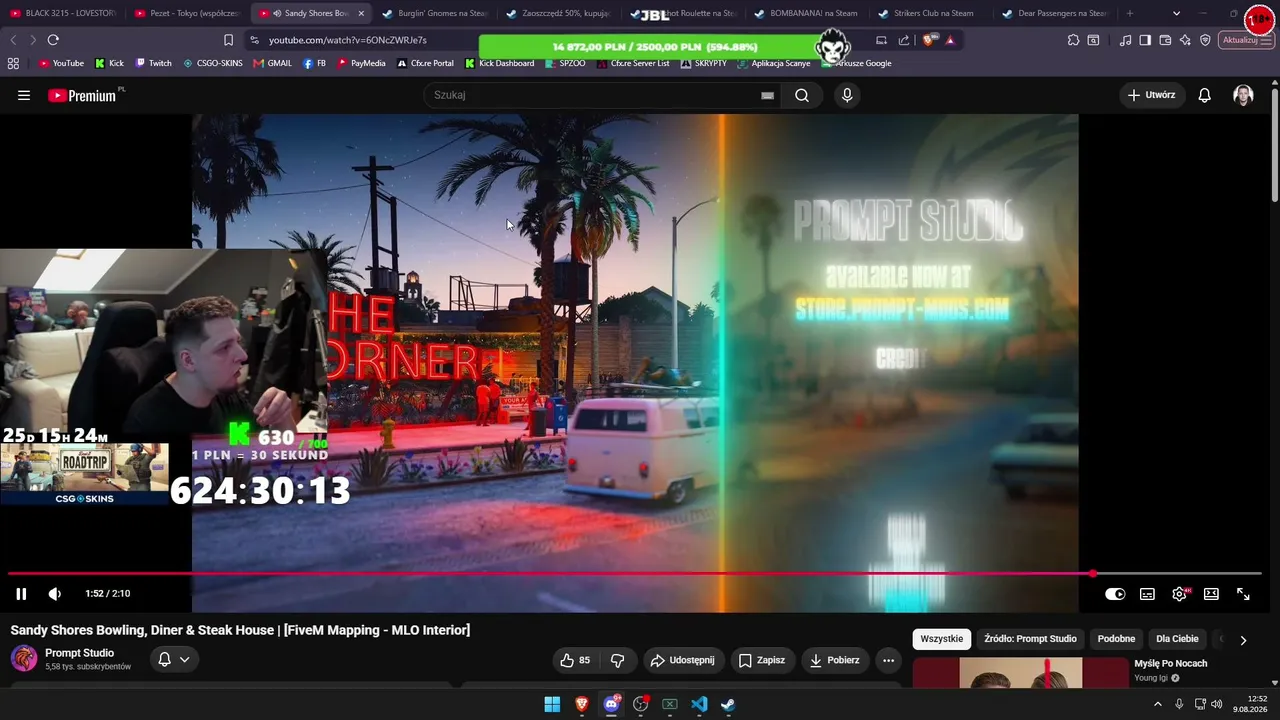The width and height of the screenshot is (1280, 720).
Task: Open the CSGO-SKINS bookmark
Action: (212, 63)
